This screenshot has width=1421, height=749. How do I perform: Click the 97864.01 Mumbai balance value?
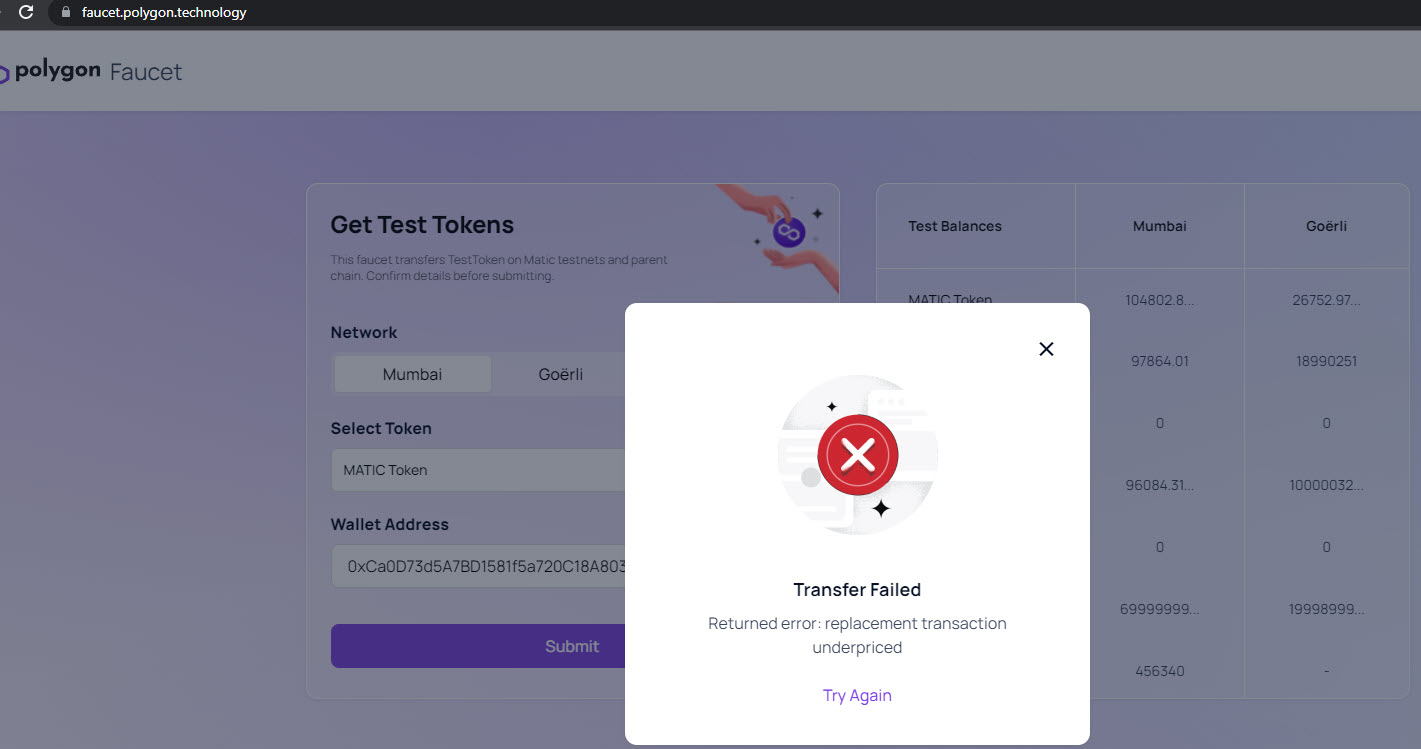click(1159, 361)
